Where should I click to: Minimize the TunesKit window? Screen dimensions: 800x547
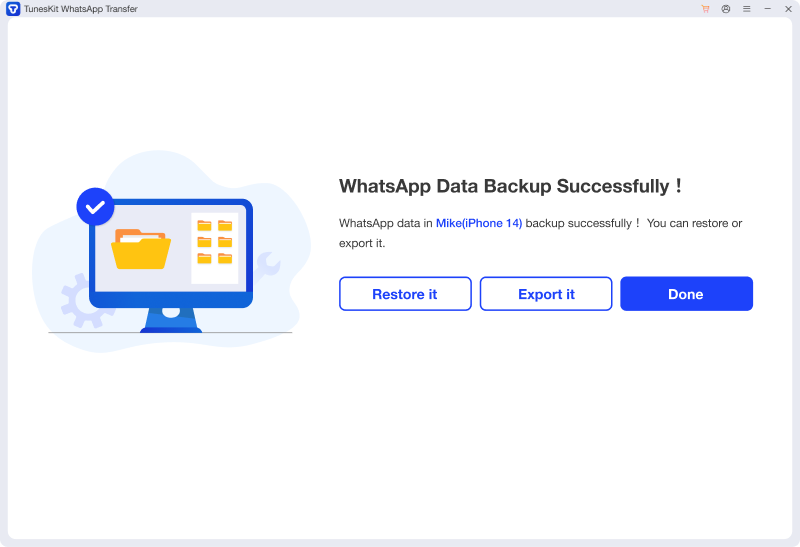click(x=767, y=9)
